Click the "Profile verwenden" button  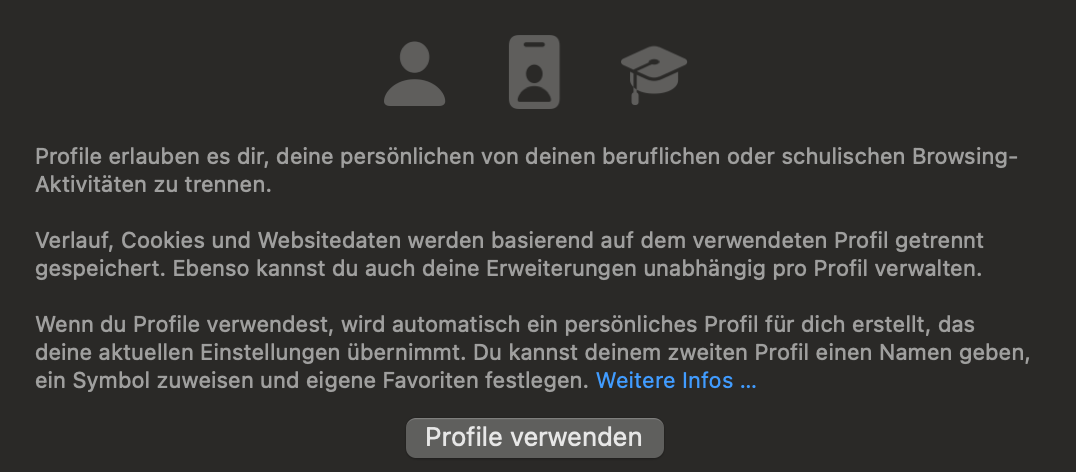click(535, 438)
